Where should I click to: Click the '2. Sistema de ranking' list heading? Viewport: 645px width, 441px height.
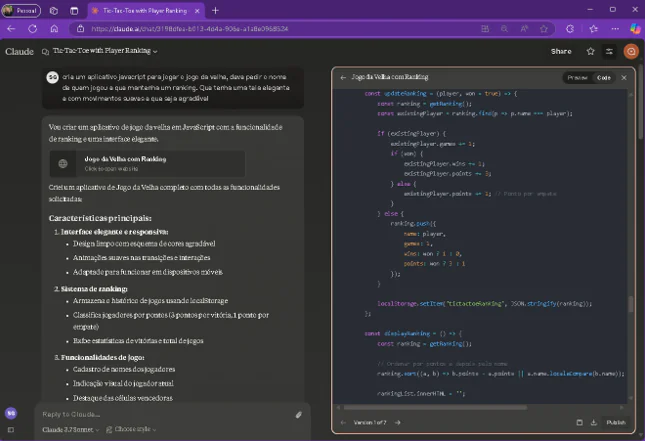[x=90, y=289]
